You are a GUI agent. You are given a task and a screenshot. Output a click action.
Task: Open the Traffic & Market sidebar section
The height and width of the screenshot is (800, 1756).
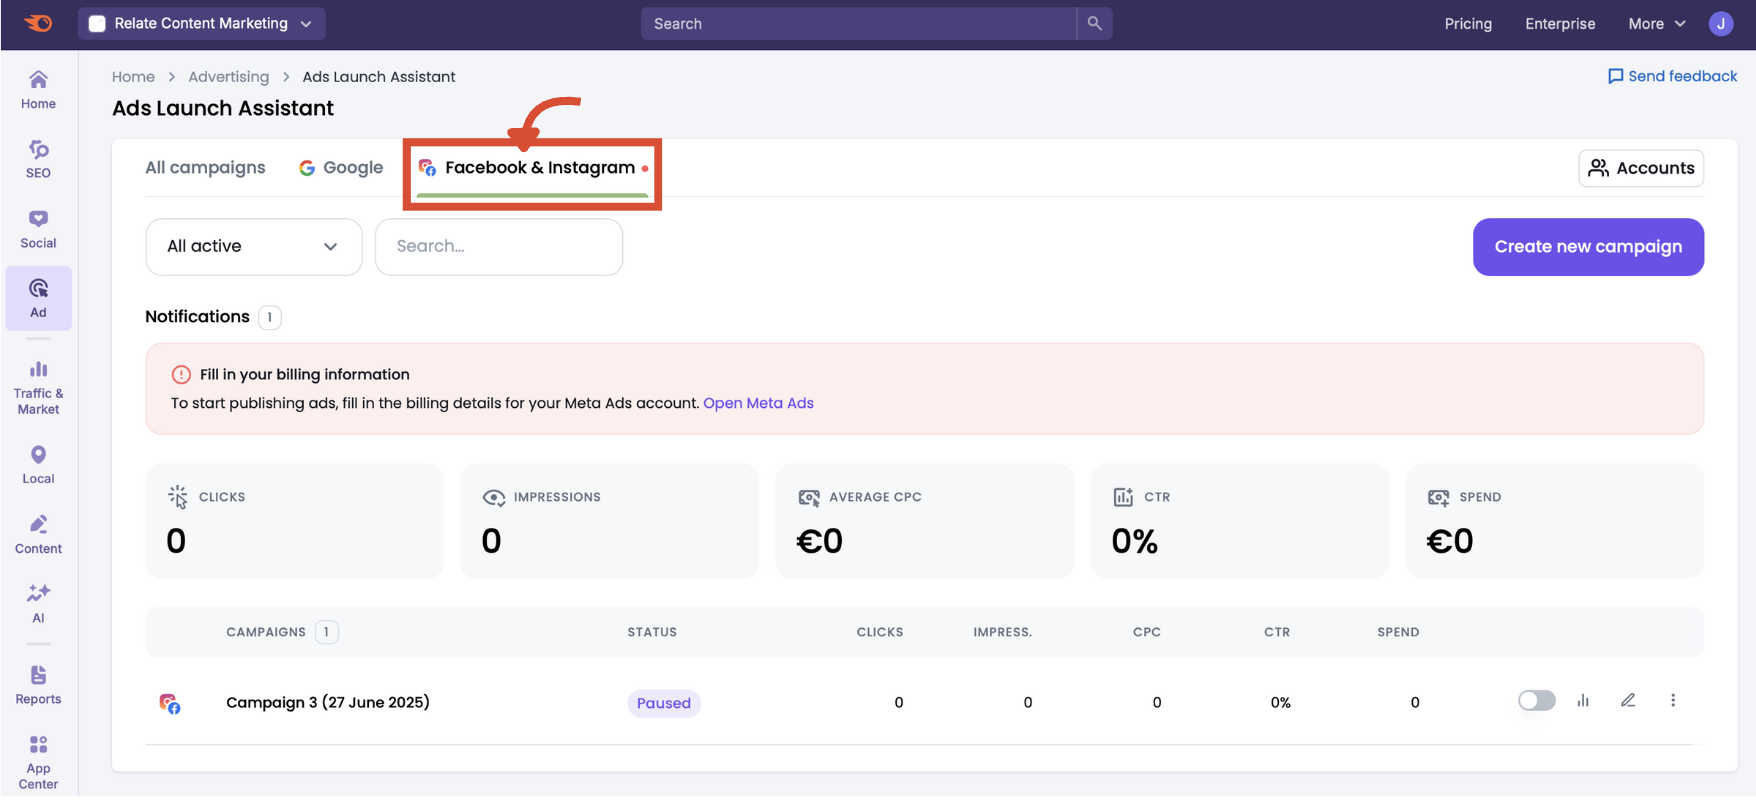pyautogui.click(x=38, y=387)
